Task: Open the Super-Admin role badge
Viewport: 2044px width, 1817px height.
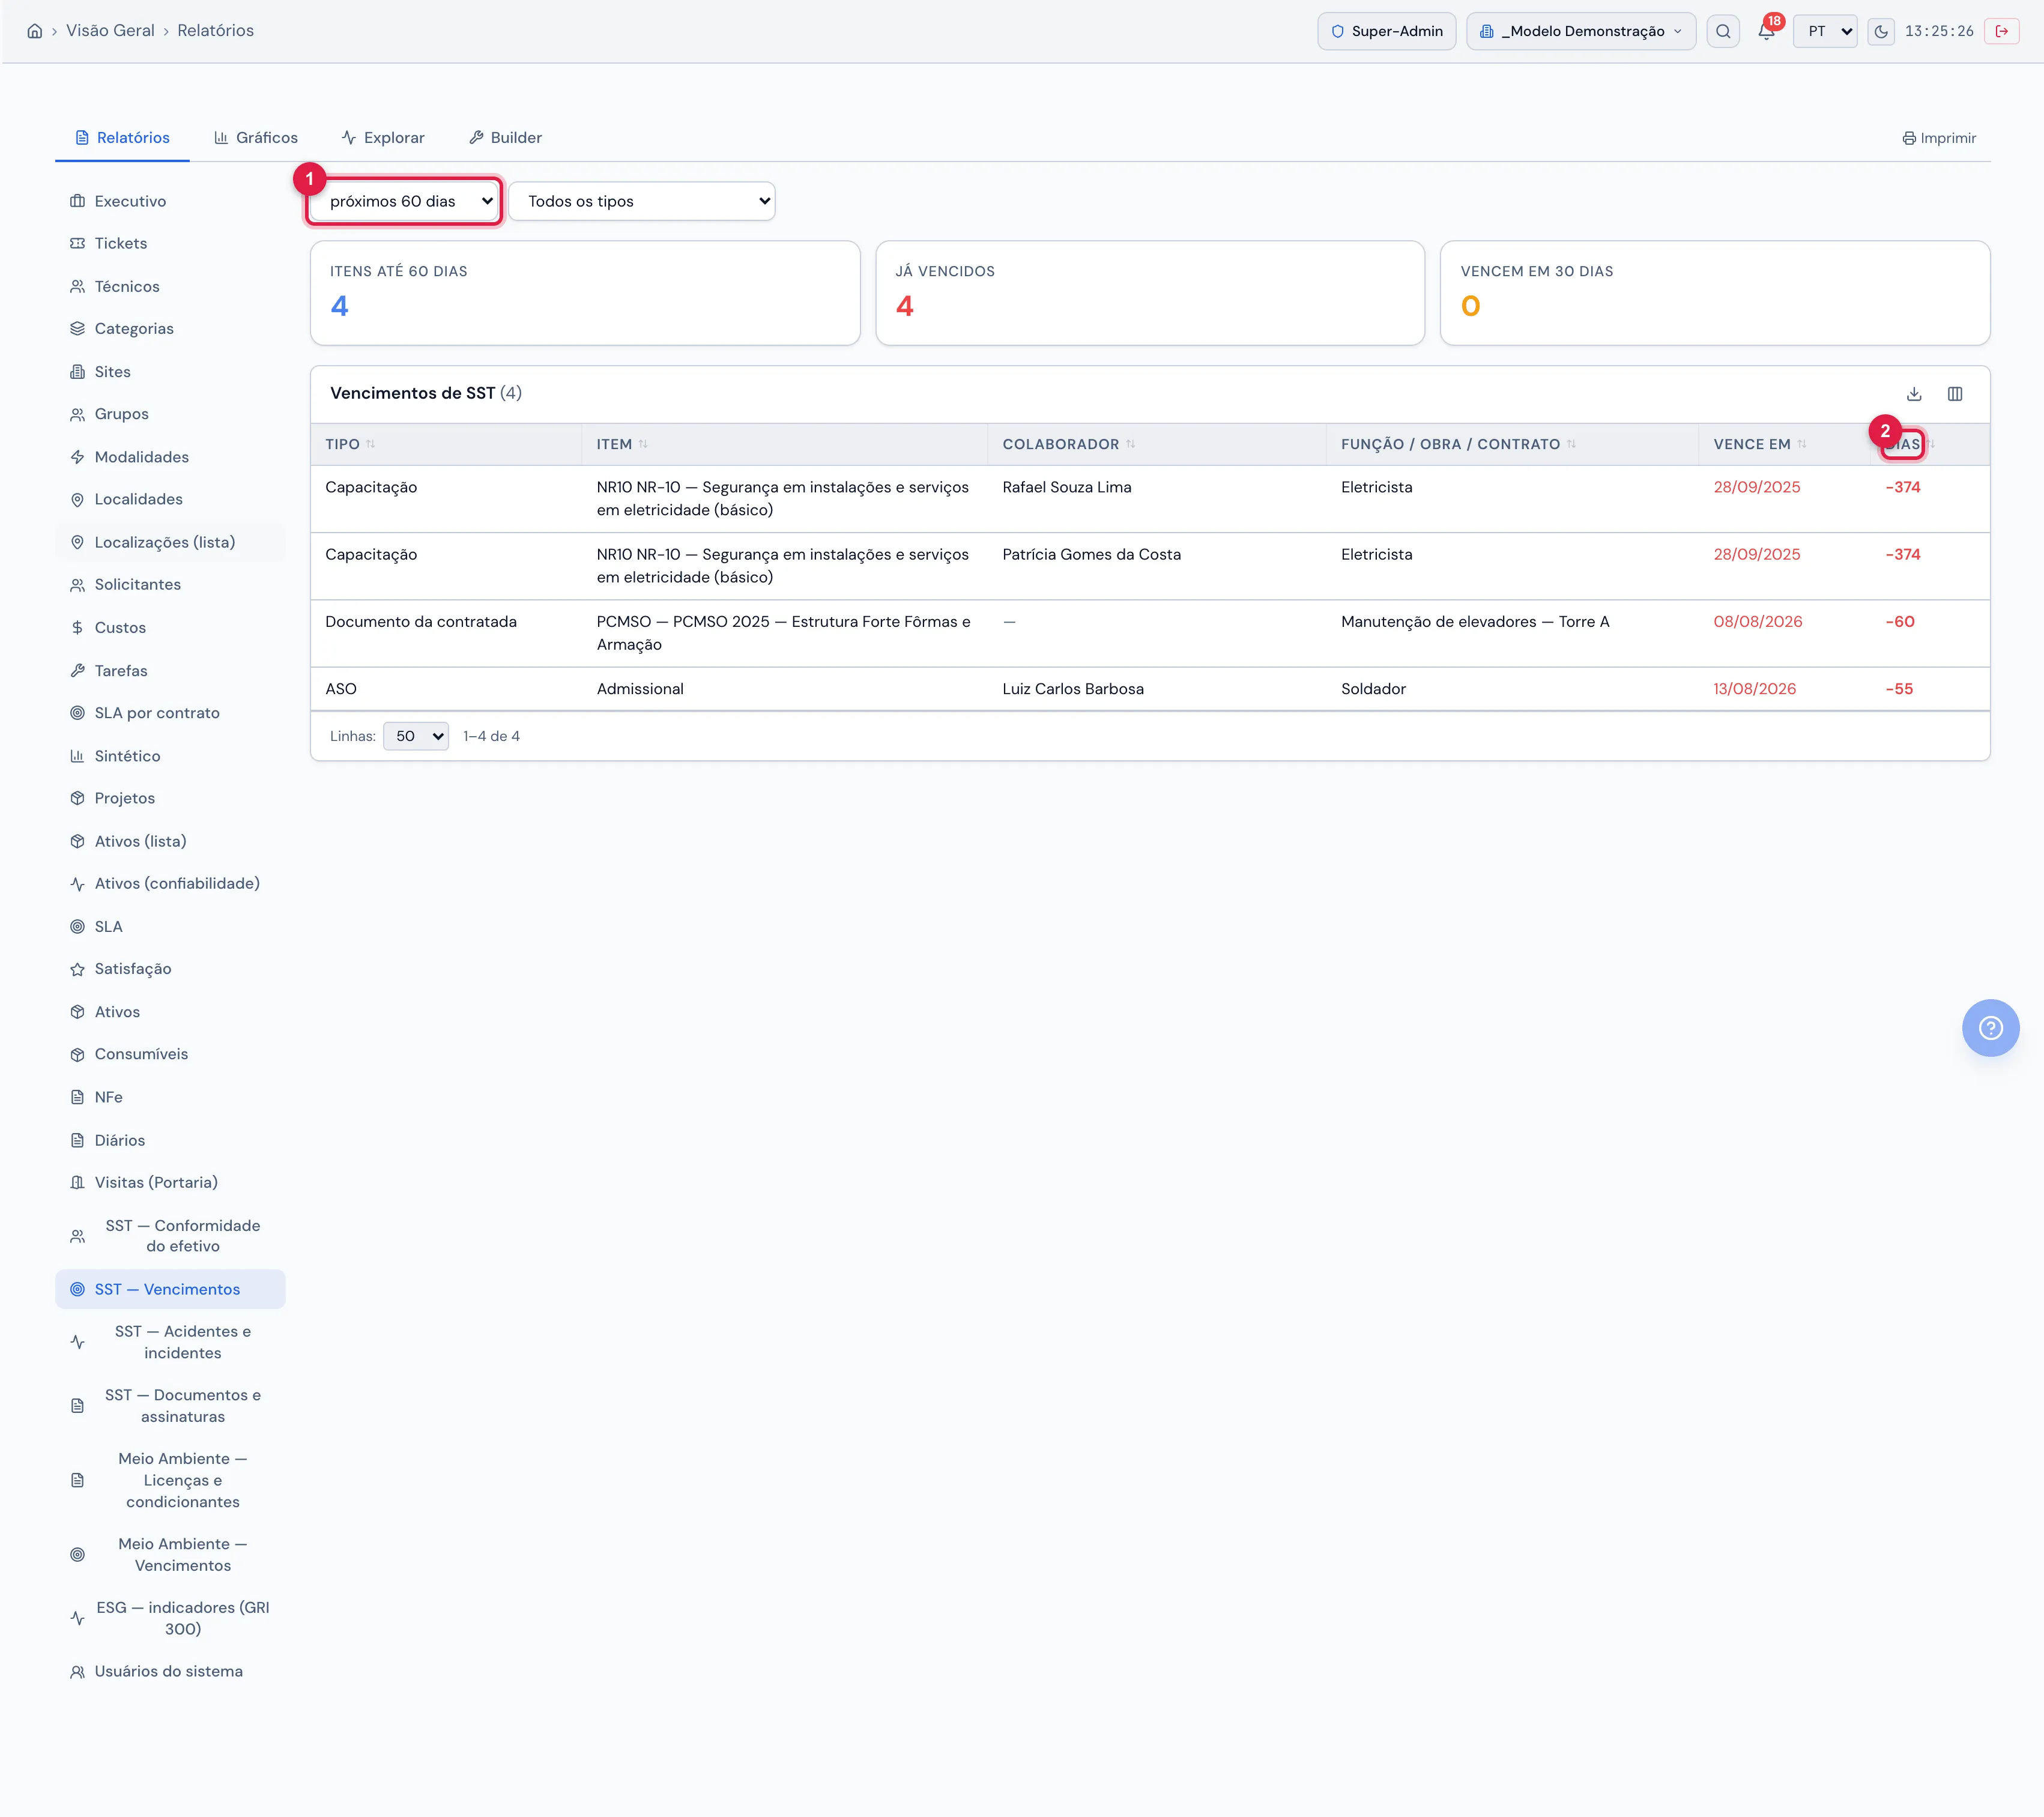Action: (x=1386, y=31)
